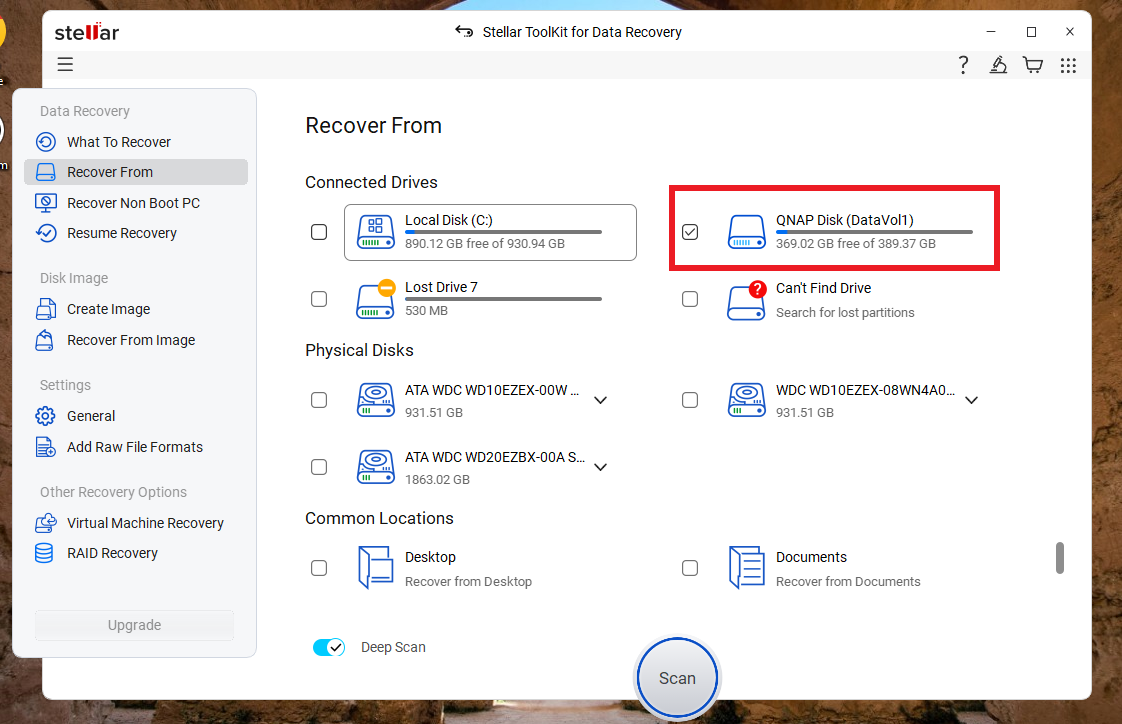Check the Local Disk (C:) checkbox

[319, 232]
